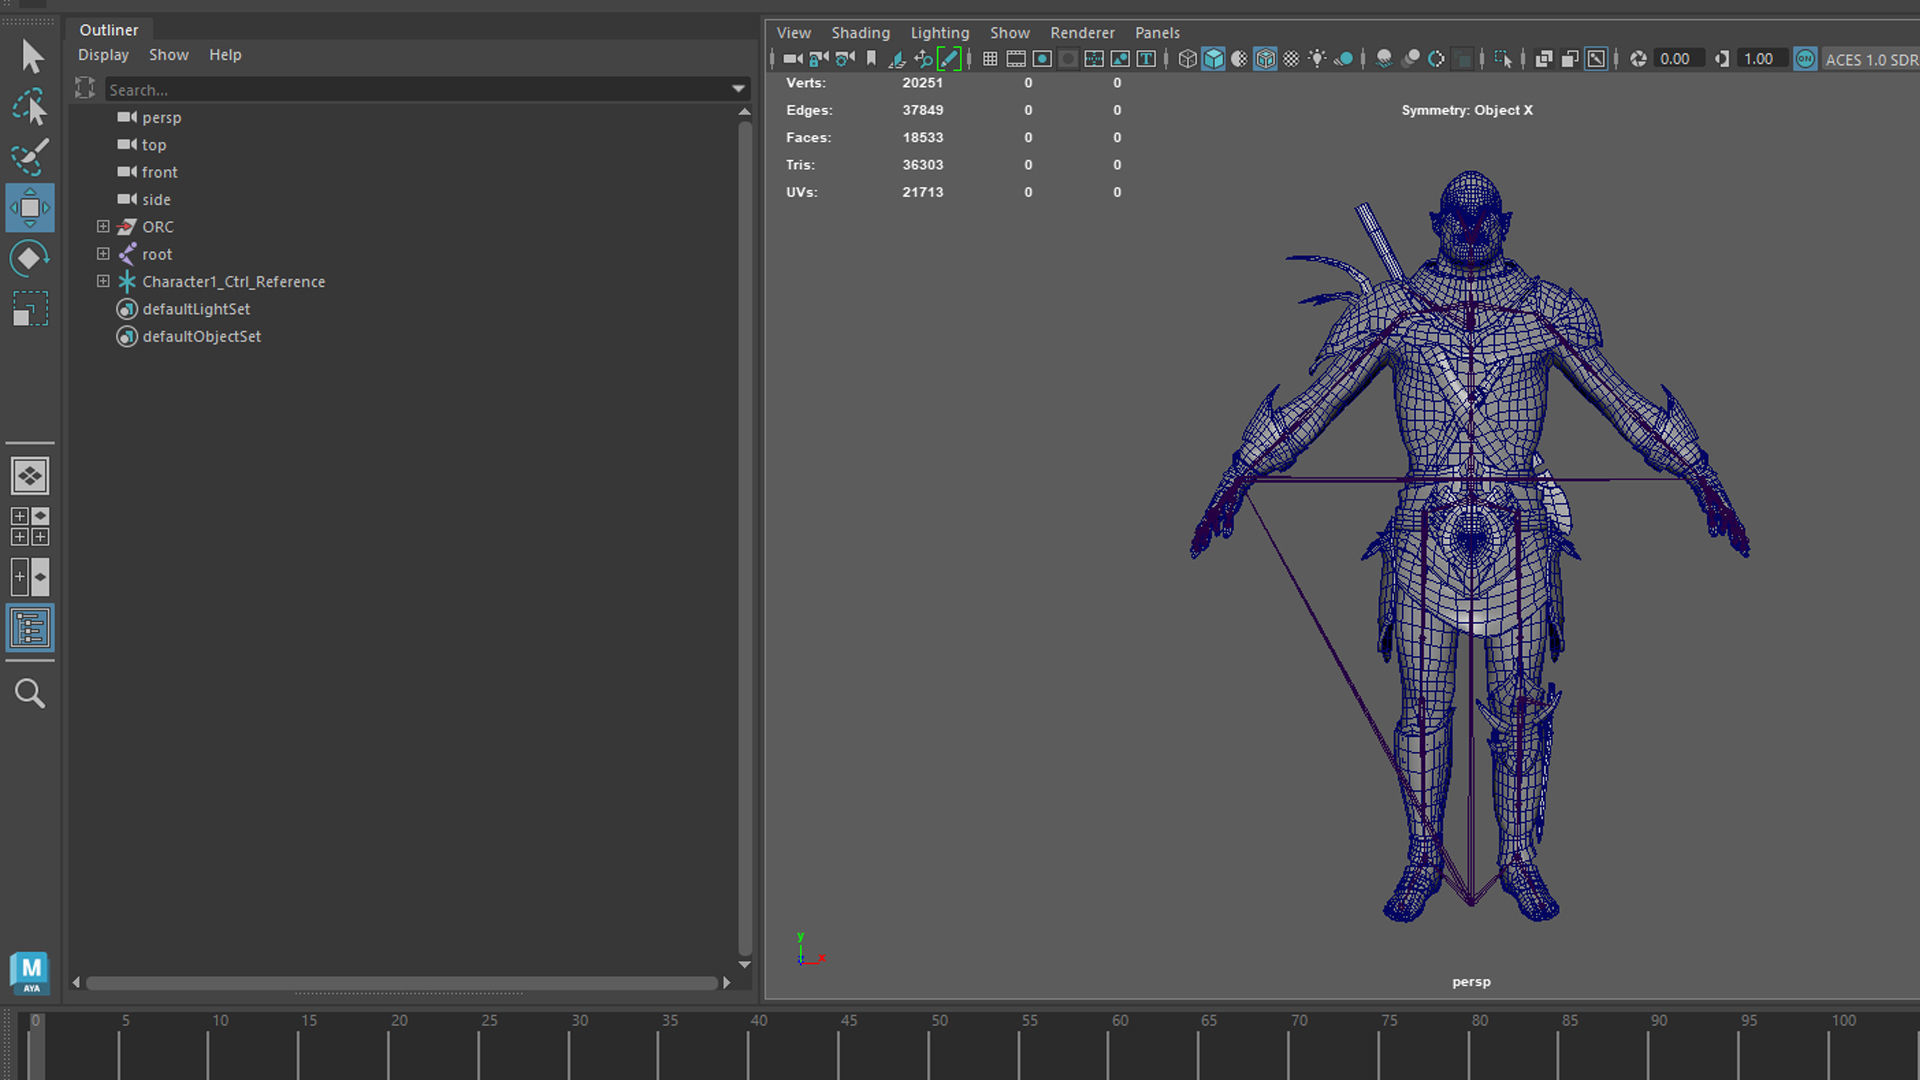Expand the ORC group node
Image resolution: width=1920 pixels, height=1080 pixels.
point(103,227)
